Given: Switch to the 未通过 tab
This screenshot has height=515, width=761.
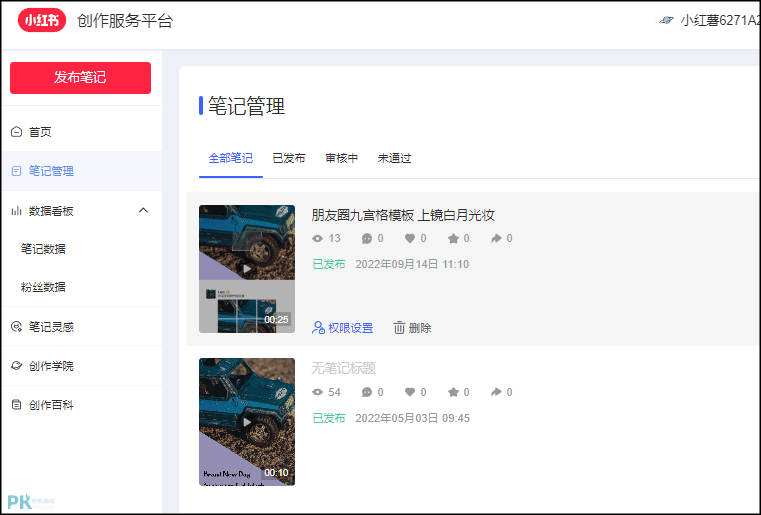Looking at the screenshot, I should 395,158.
